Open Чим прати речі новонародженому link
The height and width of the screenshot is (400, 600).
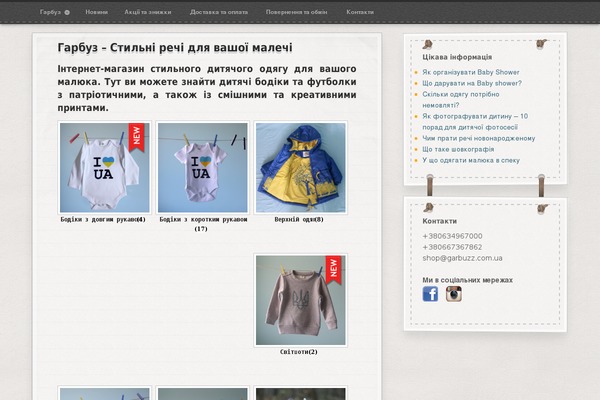(x=479, y=138)
